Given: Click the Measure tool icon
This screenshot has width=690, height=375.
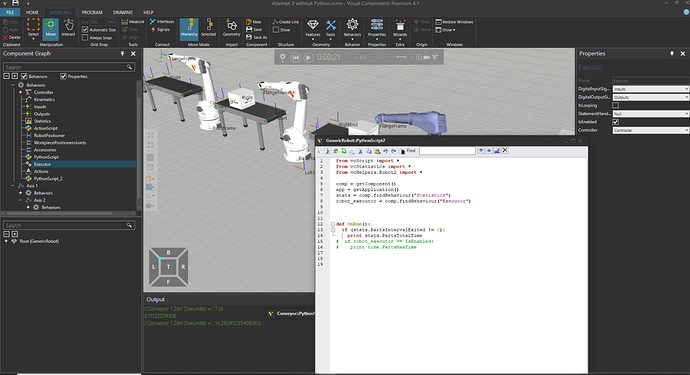Looking at the screenshot, I should click(132, 22).
